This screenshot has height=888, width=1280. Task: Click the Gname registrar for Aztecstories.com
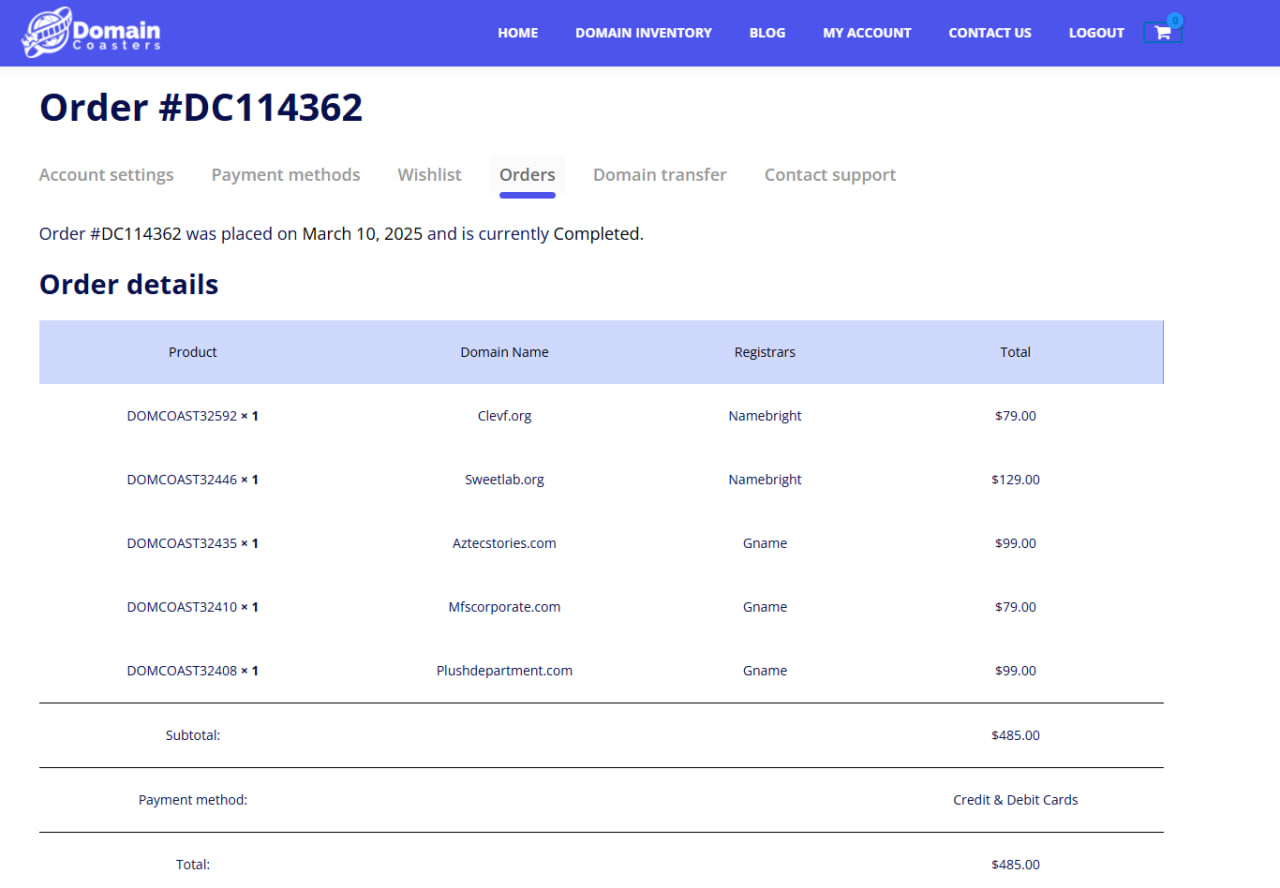(x=765, y=544)
